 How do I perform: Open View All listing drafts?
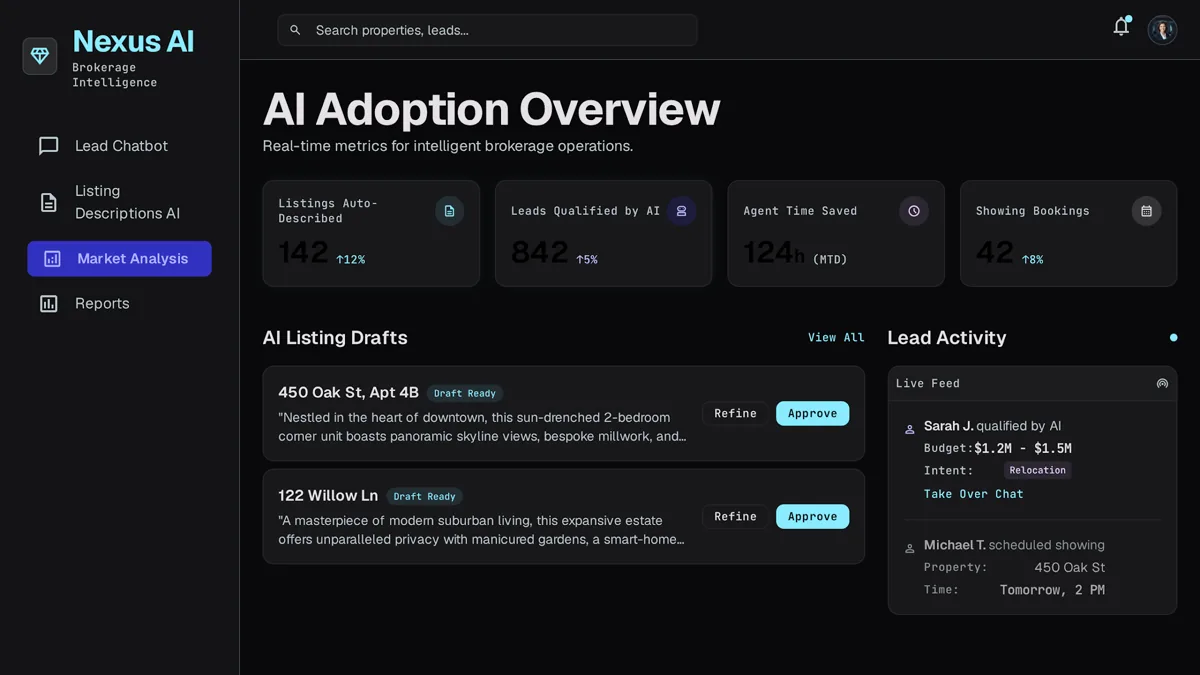point(836,338)
